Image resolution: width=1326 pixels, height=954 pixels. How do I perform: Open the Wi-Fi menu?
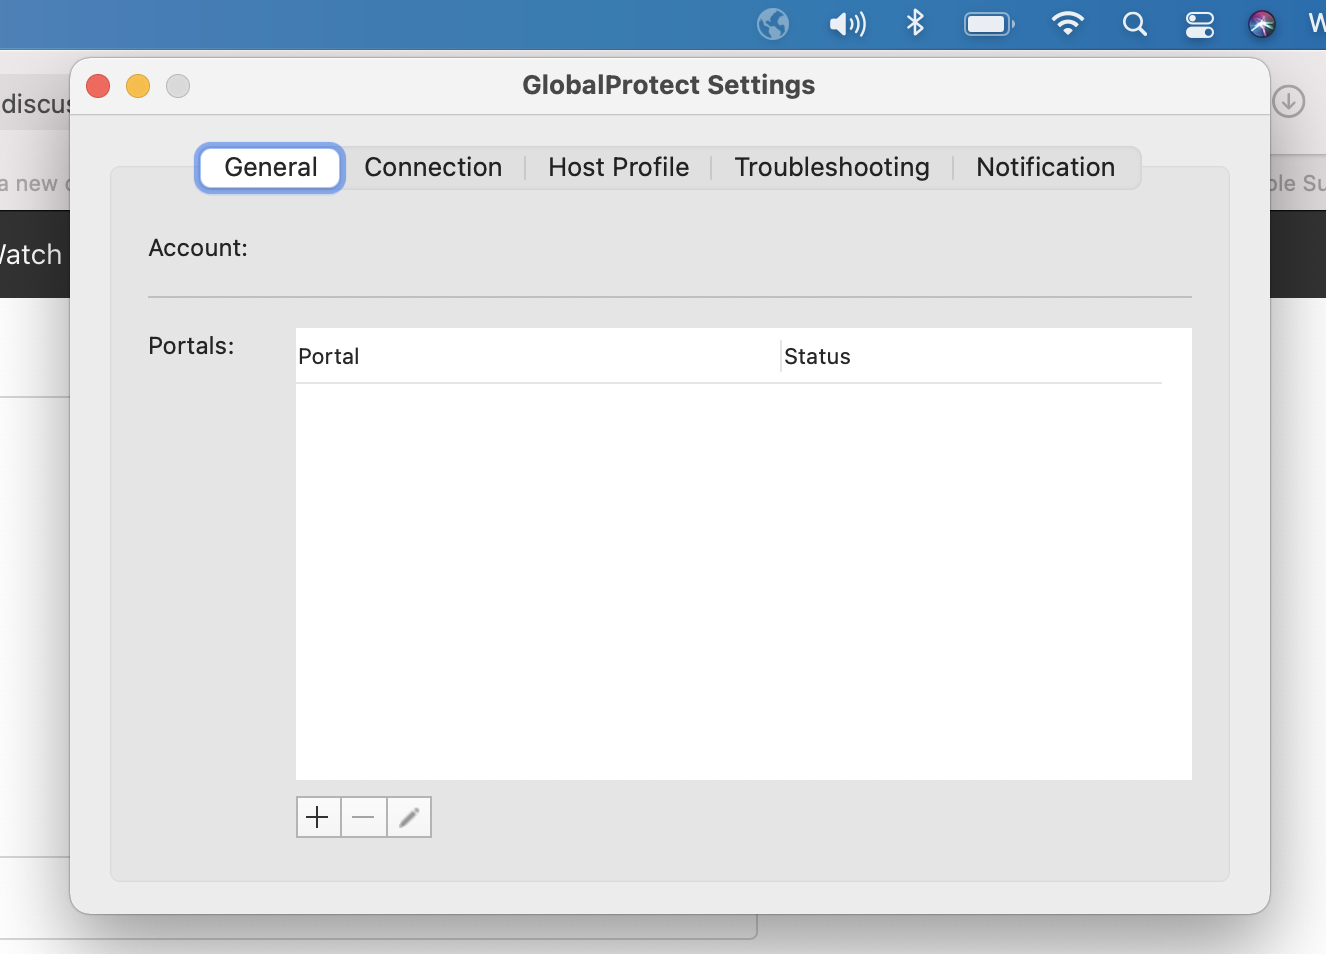click(x=1068, y=24)
